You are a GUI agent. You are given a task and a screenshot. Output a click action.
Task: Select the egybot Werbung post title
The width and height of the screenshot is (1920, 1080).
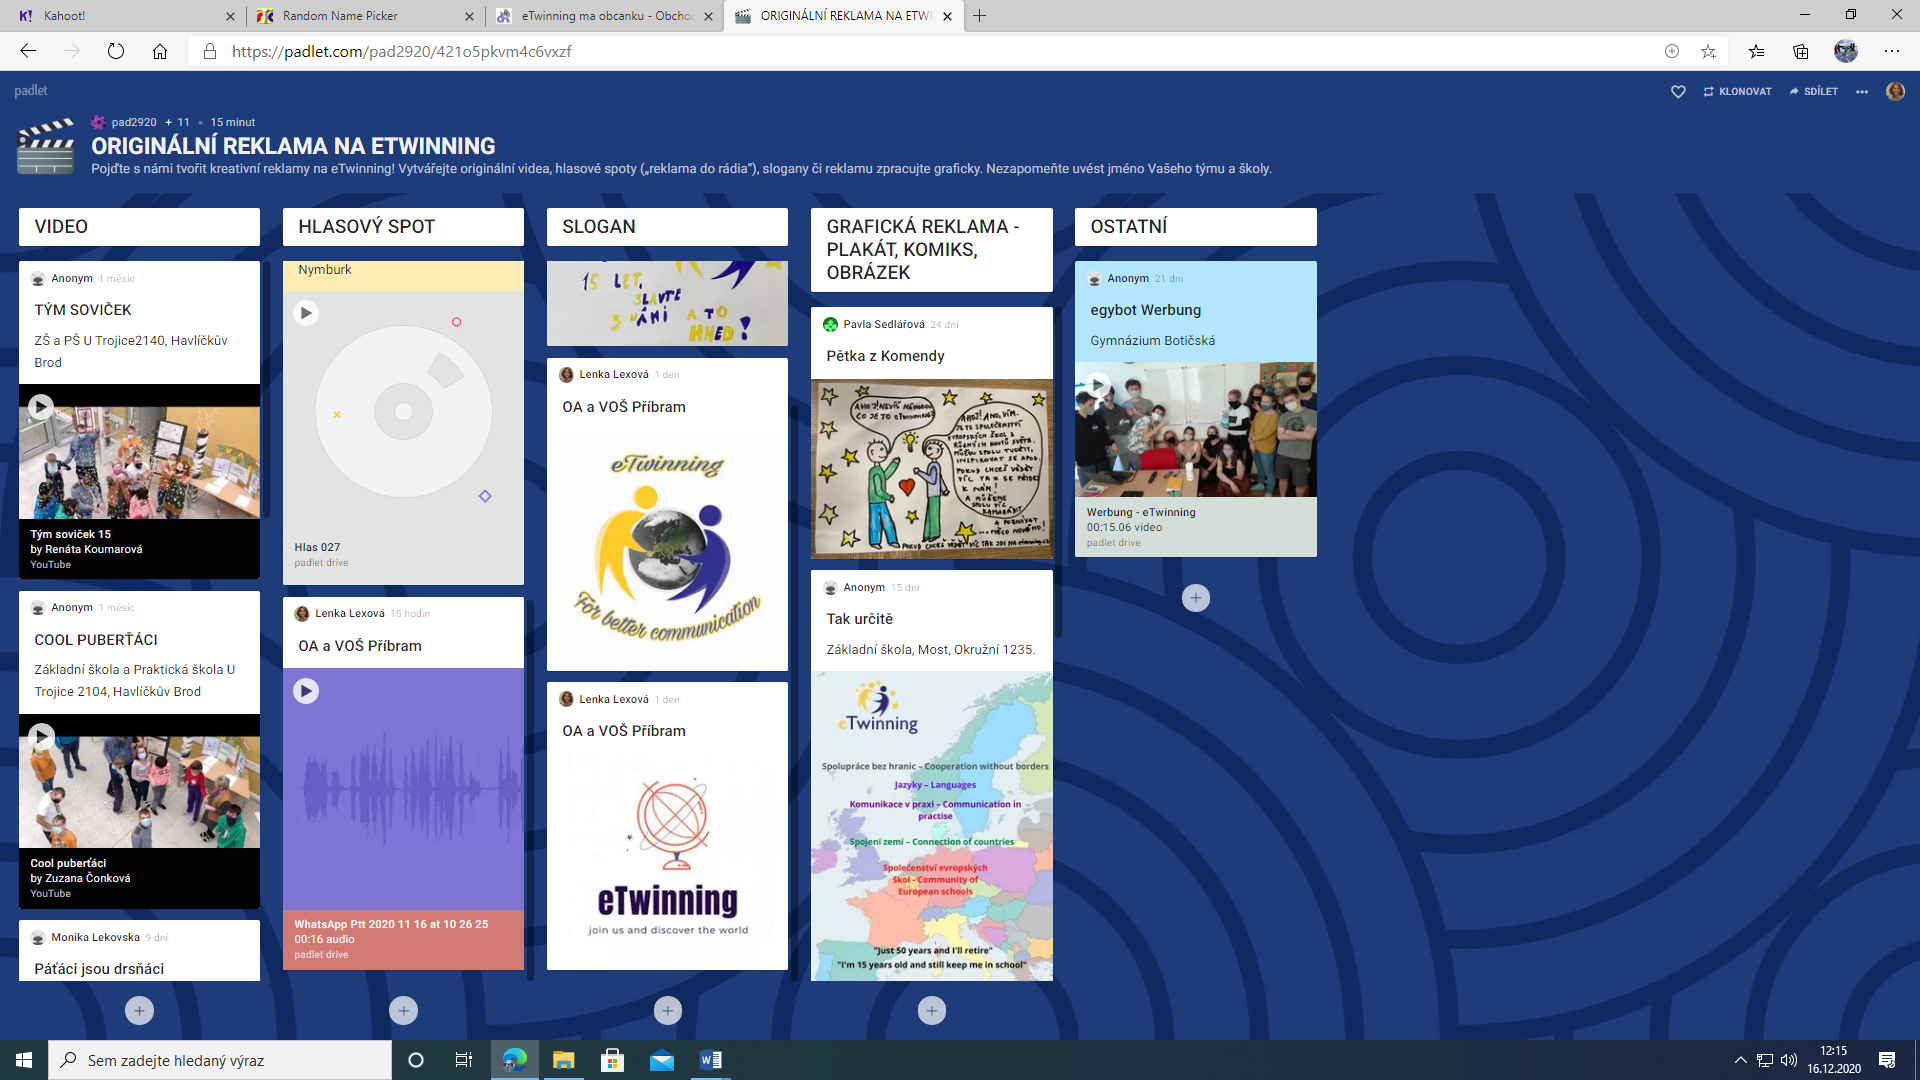(x=1145, y=310)
